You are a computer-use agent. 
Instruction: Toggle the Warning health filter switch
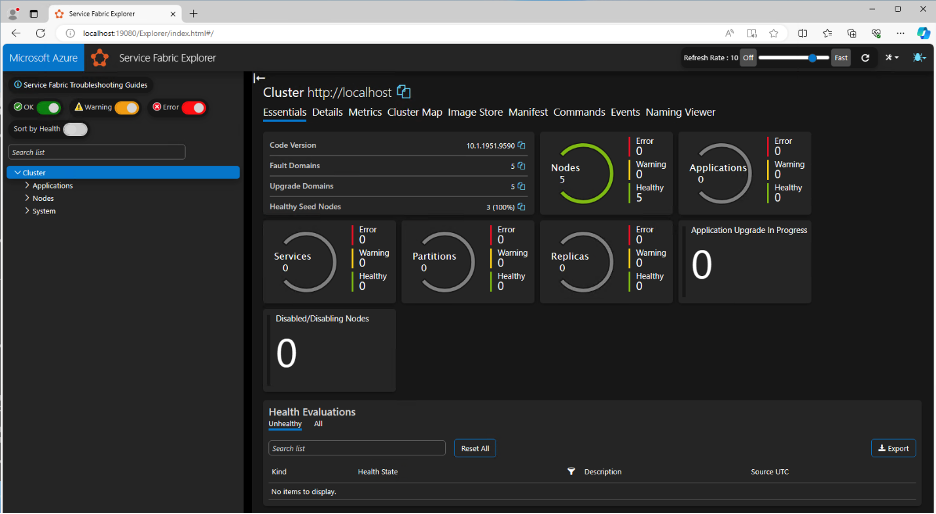tap(127, 107)
